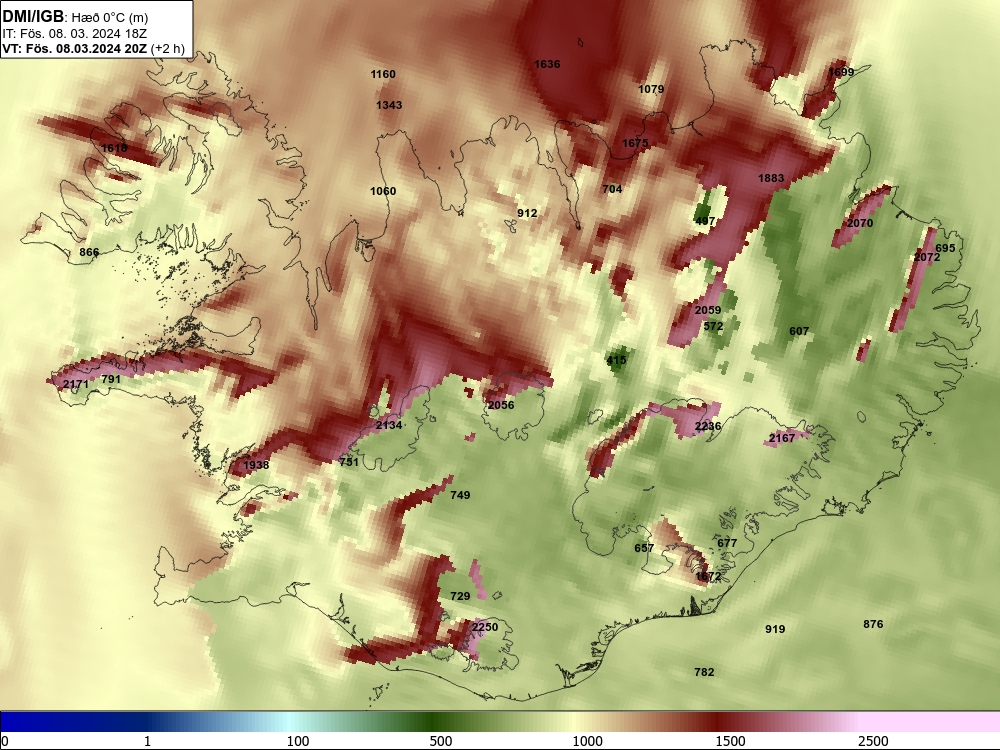The width and height of the screenshot is (1000, 750).
Task: Click the 782 value south of the coast
Action: [704, 672]
